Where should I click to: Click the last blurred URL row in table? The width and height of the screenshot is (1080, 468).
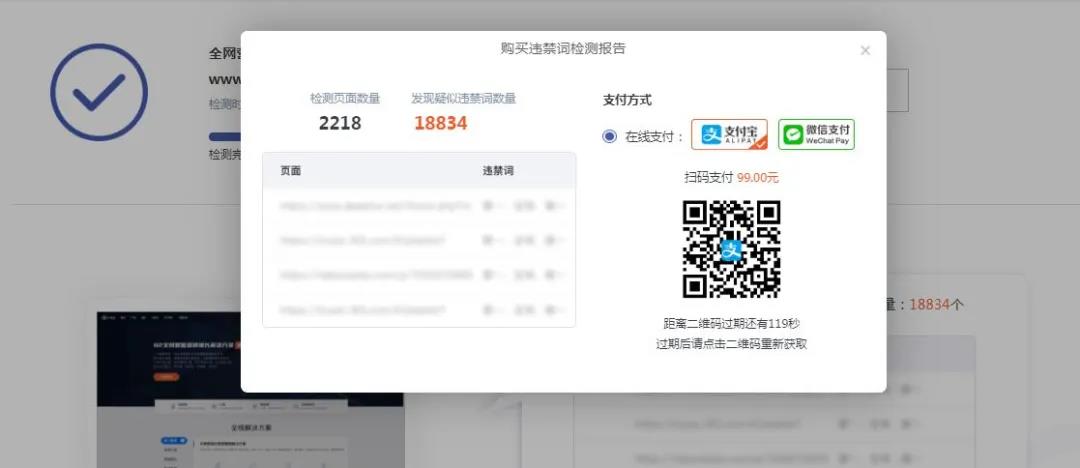(x=419, y=310)
